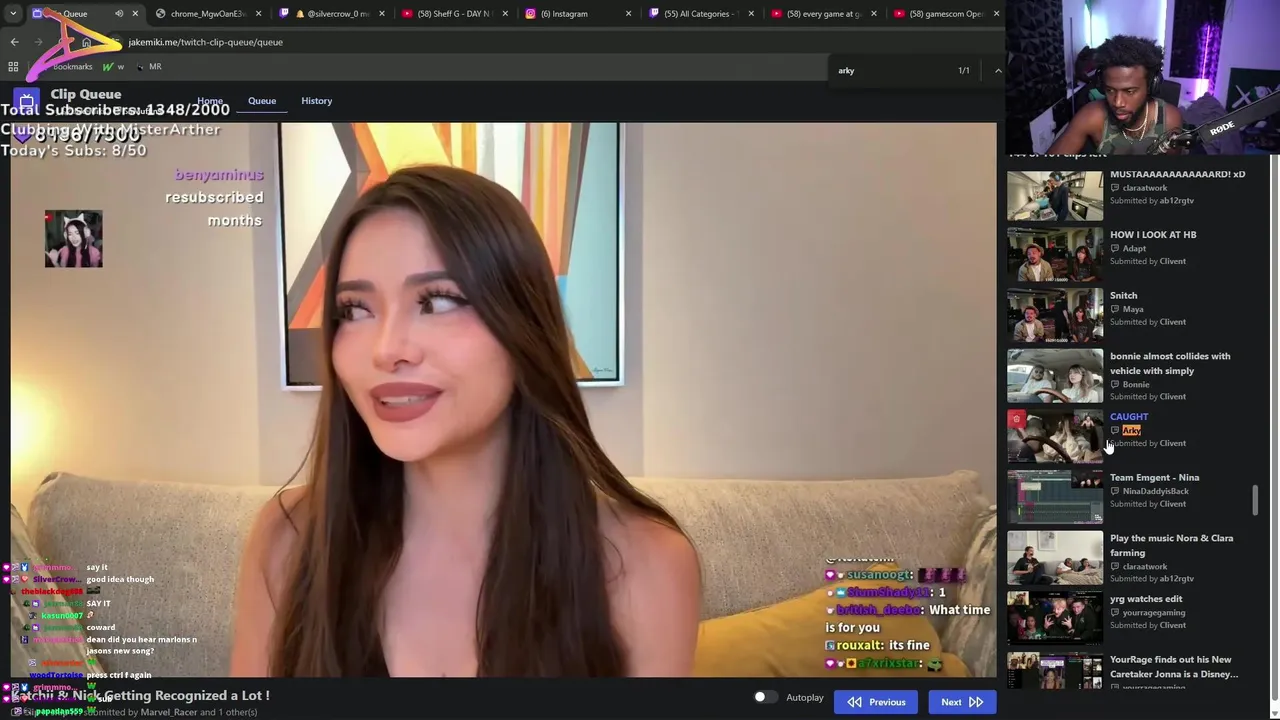This screenshot has height=720, width=1280.
Task: Close the gamescom Opening tab
Action: pyautogui.click(x=997, y=13)
